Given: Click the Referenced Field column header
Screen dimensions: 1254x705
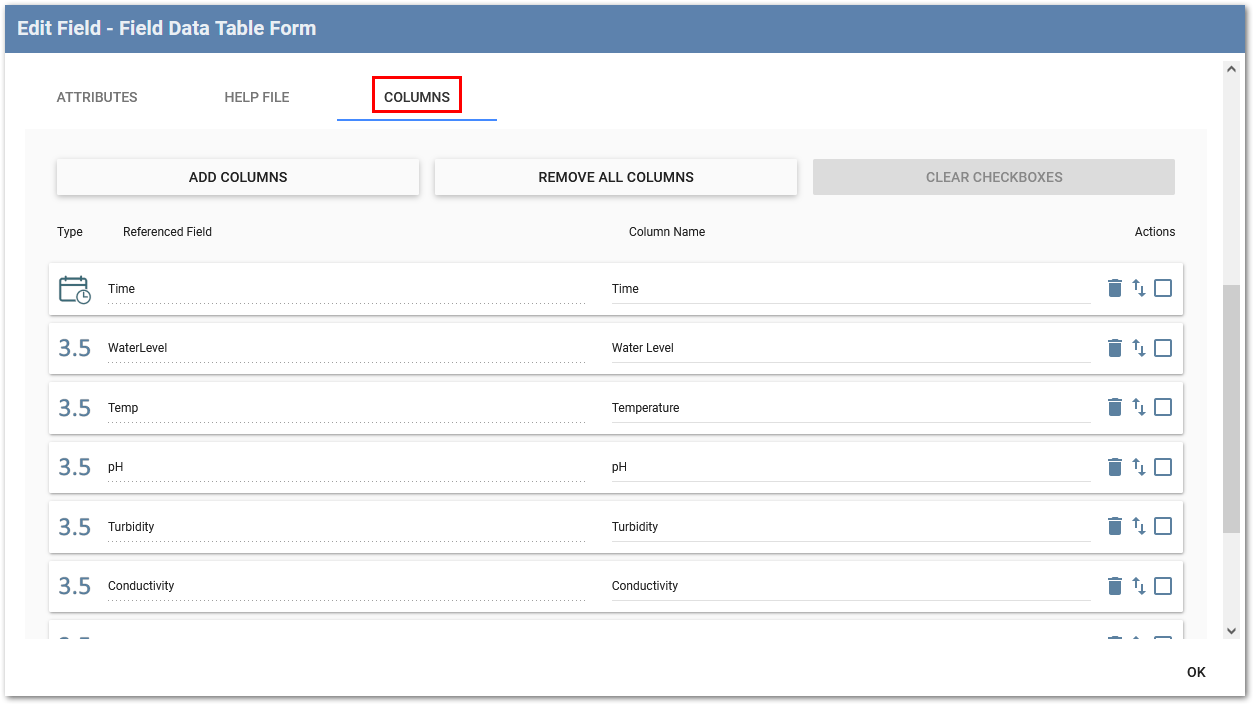Looking at the screenshot, I should click(167, 232).
